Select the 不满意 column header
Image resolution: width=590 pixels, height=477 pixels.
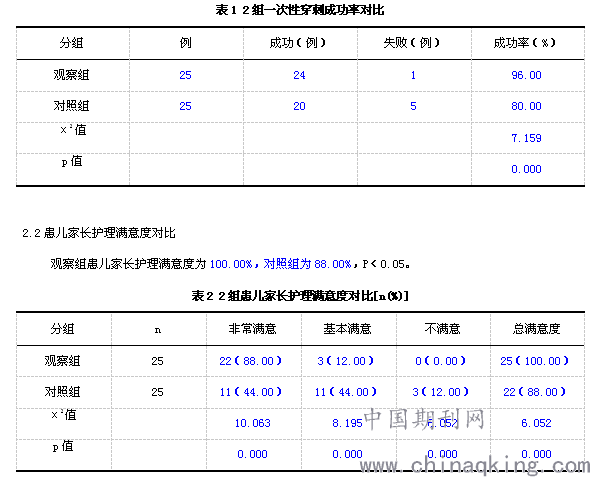coord(442,329)
